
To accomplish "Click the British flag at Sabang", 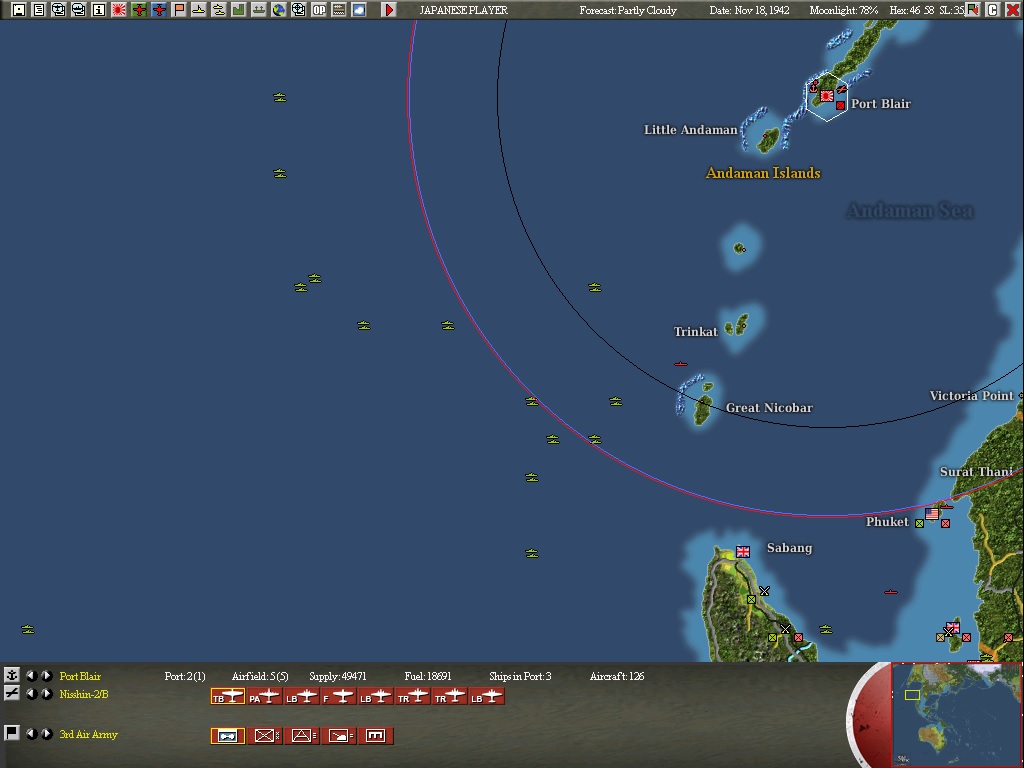I will click(x=743, y=552).
